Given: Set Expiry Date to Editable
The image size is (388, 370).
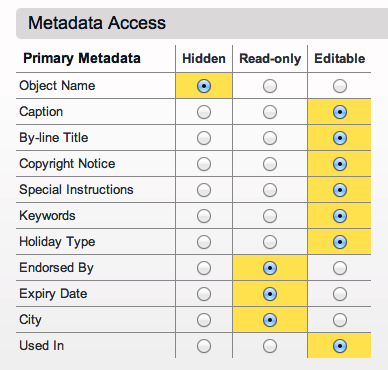Looking at the screenshot, I should click(x=340, y=294).
